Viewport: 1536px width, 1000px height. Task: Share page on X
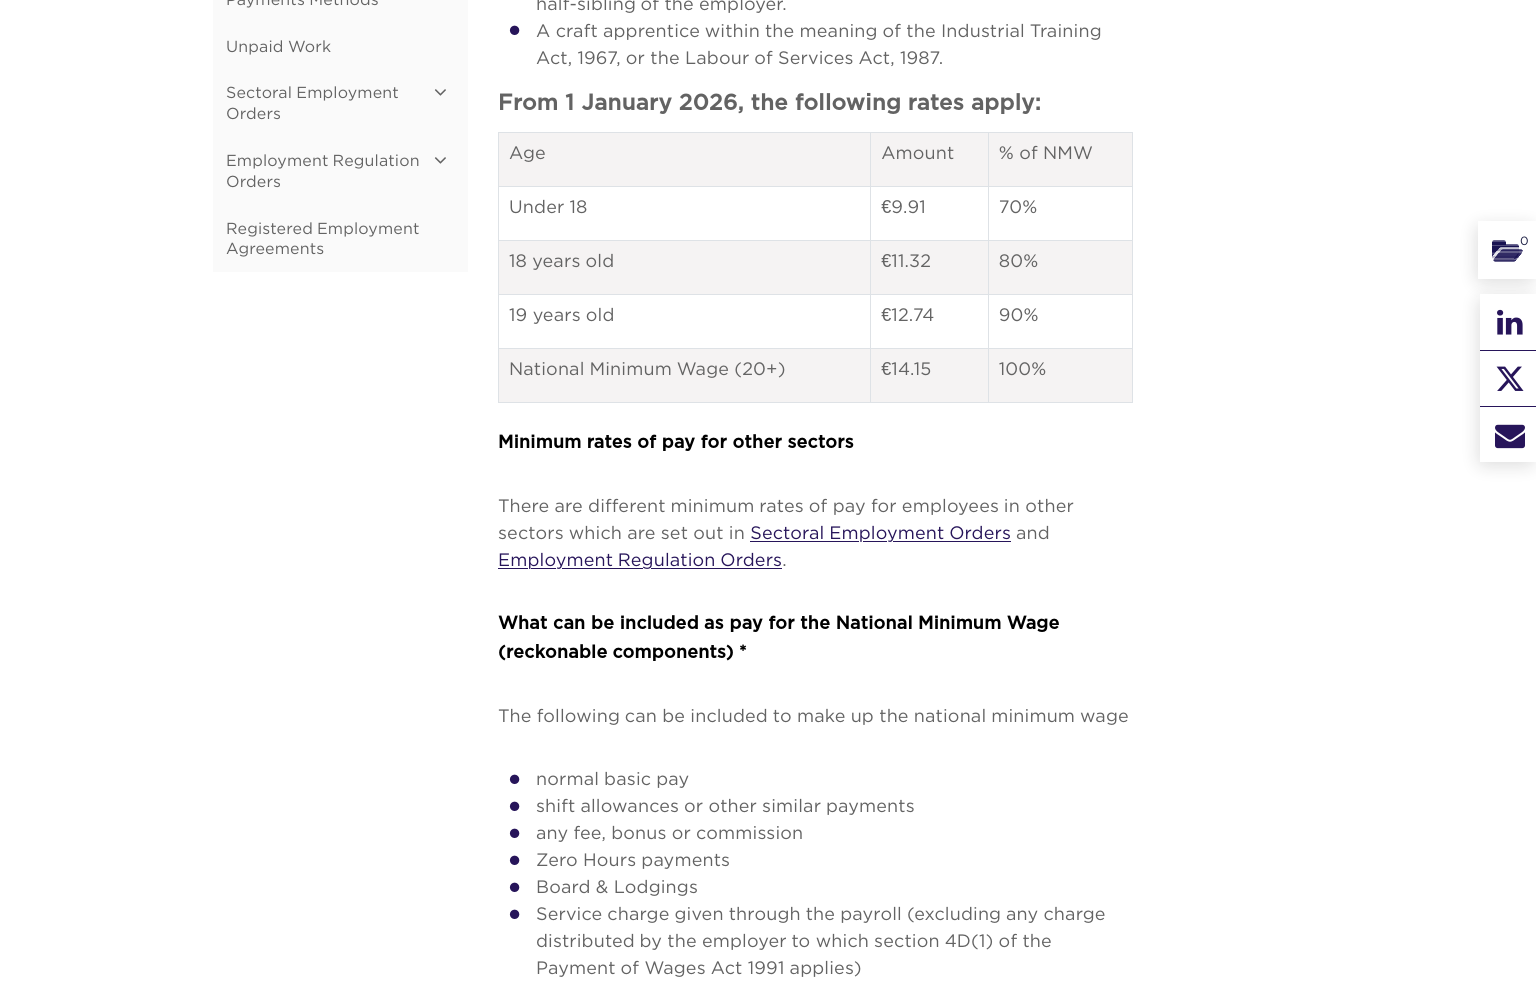coord(1509,379)
